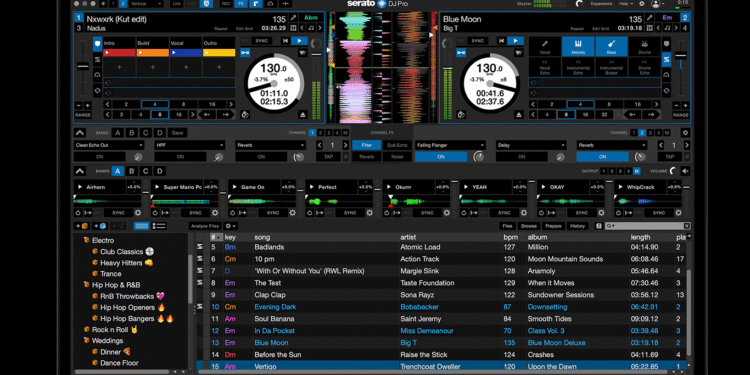Collapse the FX panel with the up chevron

[x=80, y=133]
